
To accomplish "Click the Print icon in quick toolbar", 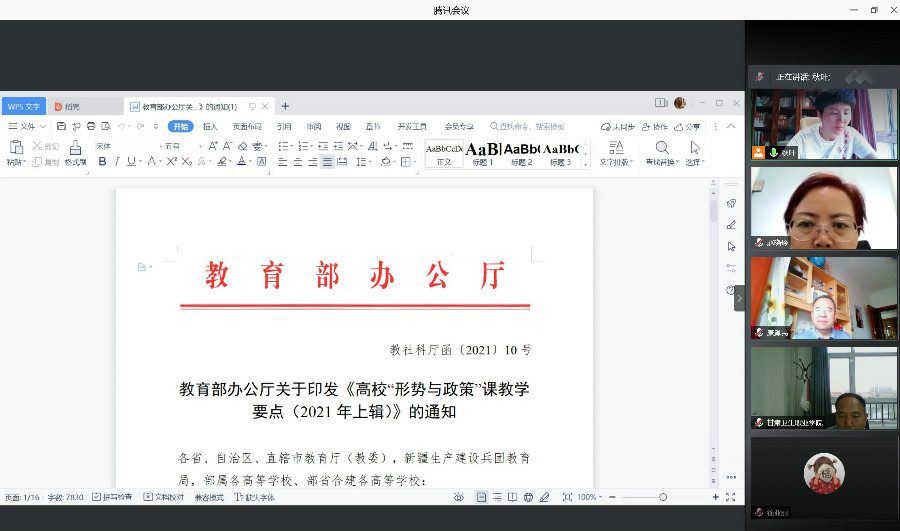I will [91, 127].
